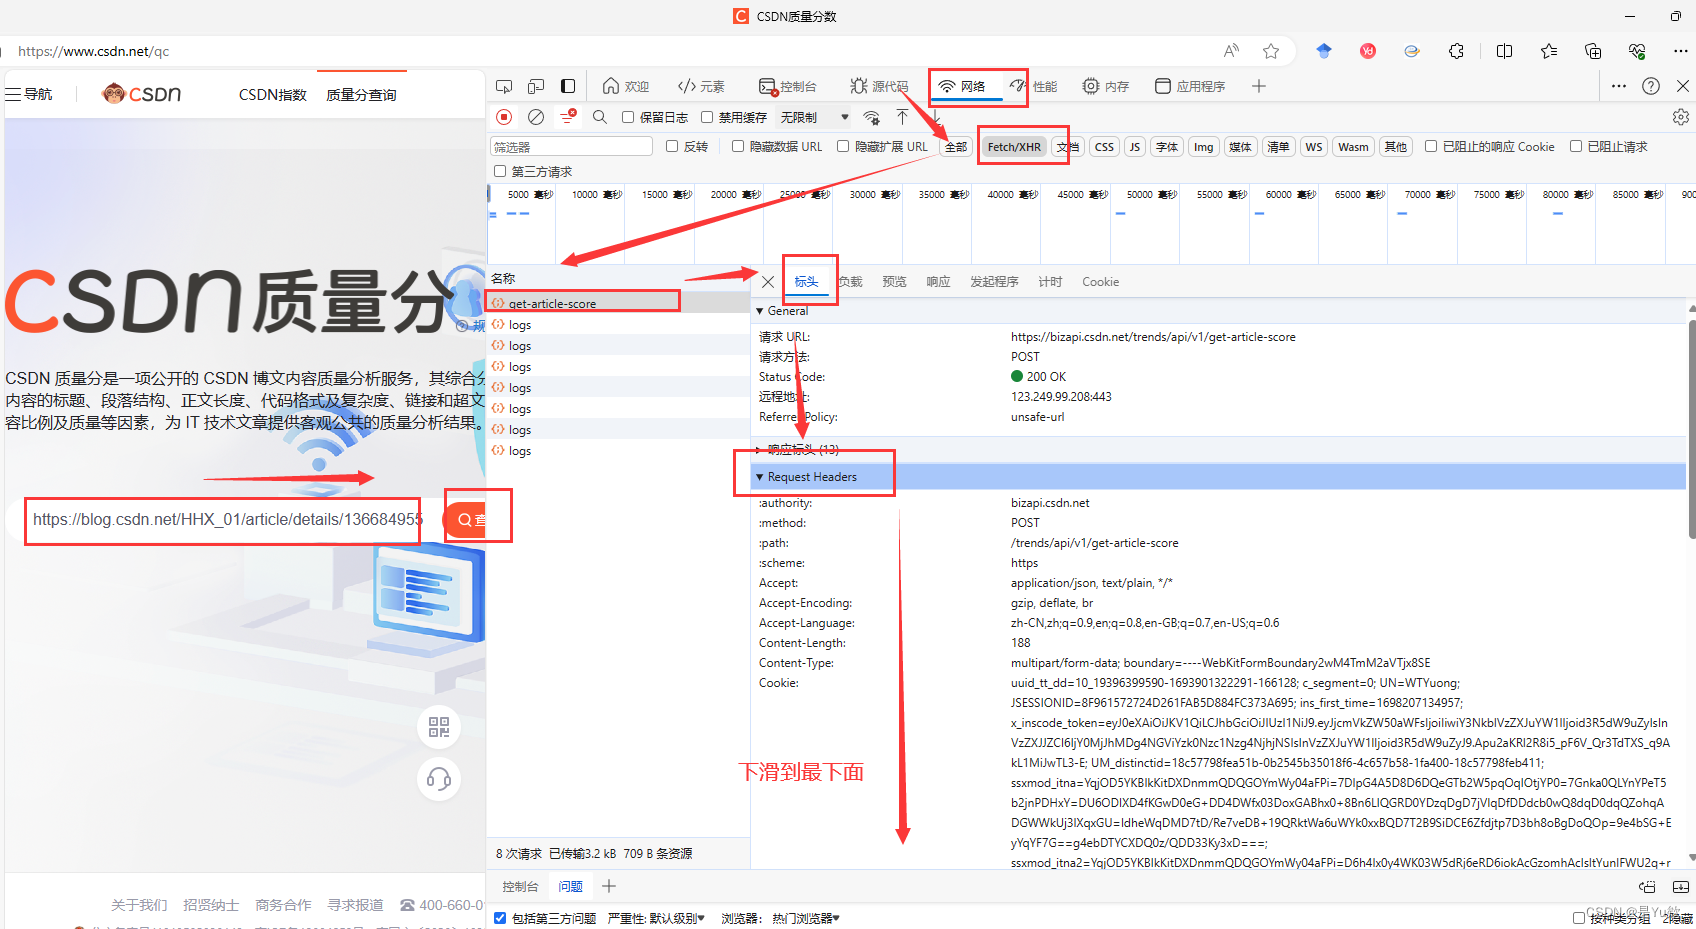Open the red Youdao extension icon
Viewport: 1696px width, 929px height.
click(x=1368, y=51)
